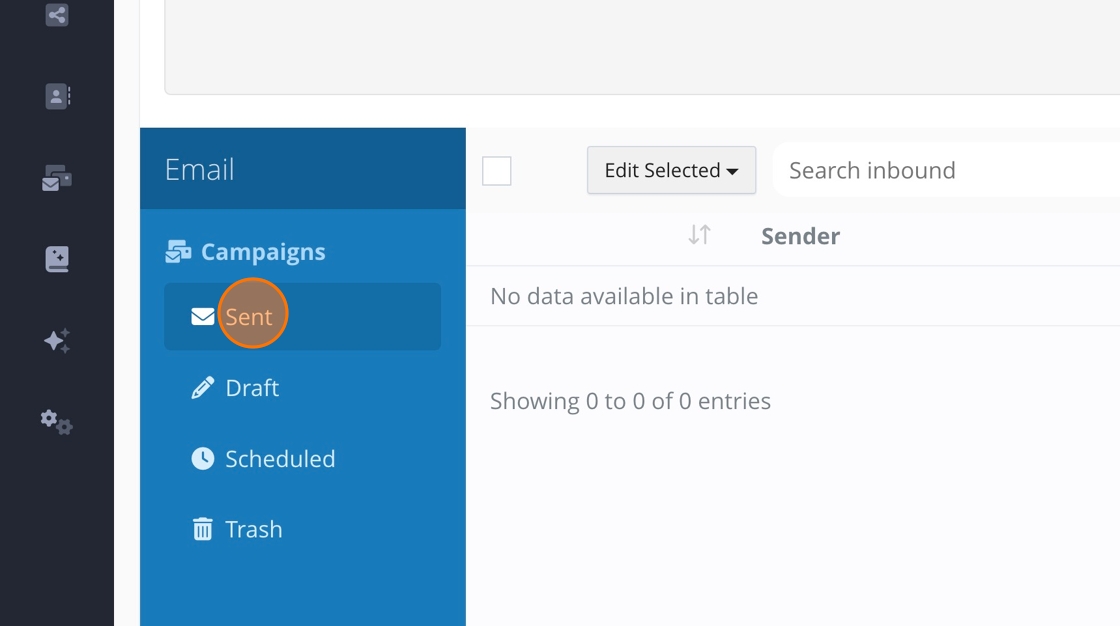Open the AI sparkles icon in sidebar
The width and height of the screenshot is (1120, 626).
pyautogui.click(x=57, y=341)
